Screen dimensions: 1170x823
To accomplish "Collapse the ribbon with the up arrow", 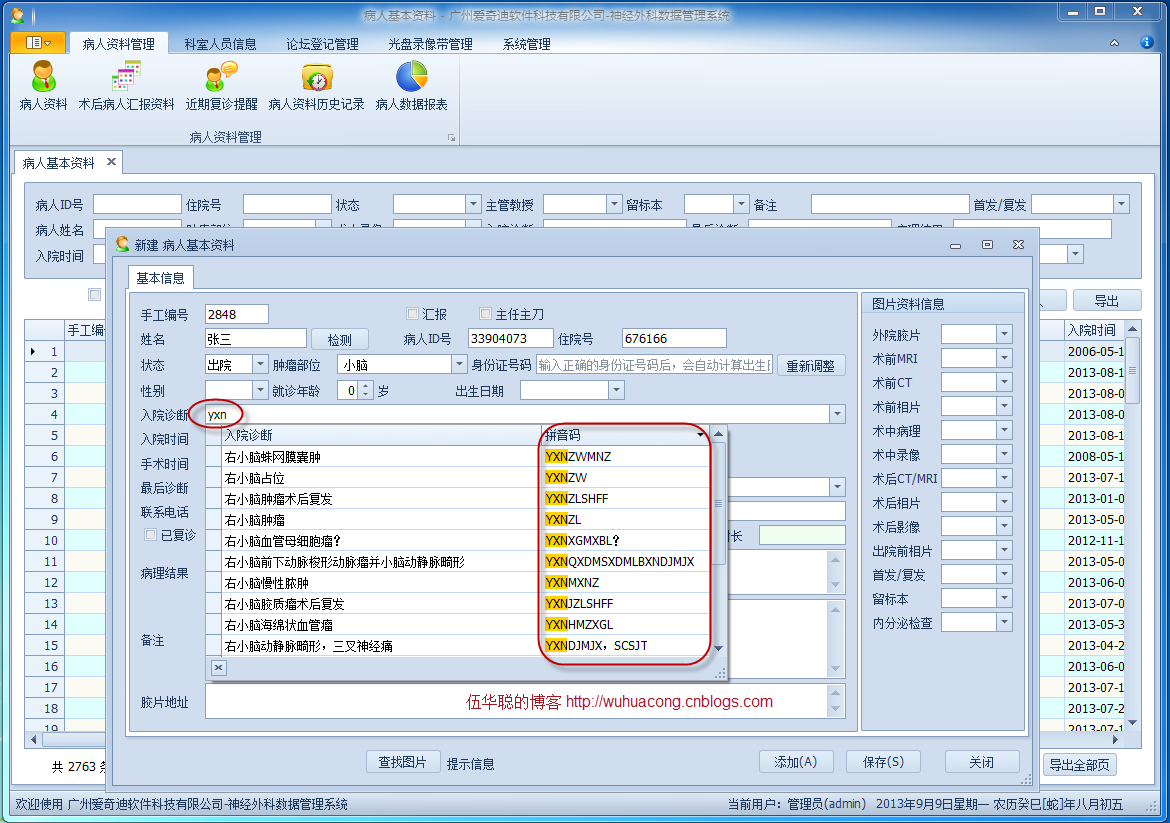I will [x=1114, y=43].
